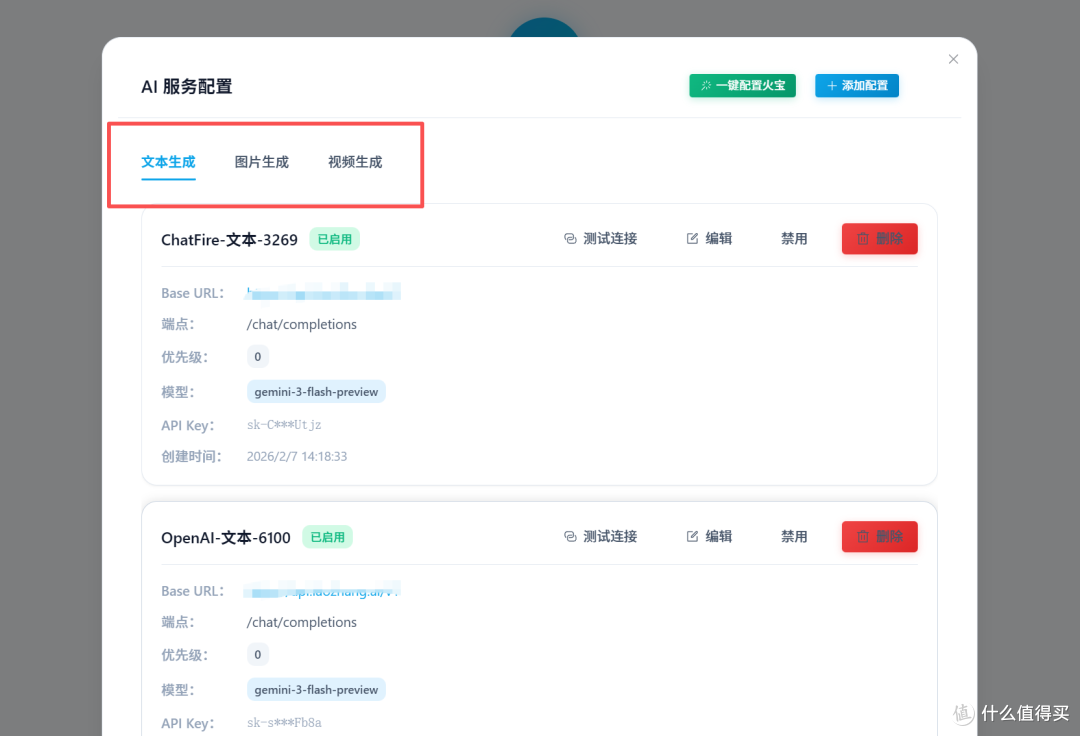
Task: Switch to the 文本生成 tab
Action: coord(168,162)
